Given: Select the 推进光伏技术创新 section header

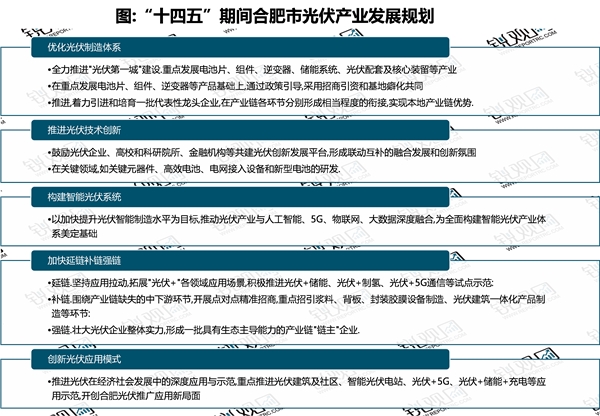Looking at the screenshot, I should click(x=240, y=130).
